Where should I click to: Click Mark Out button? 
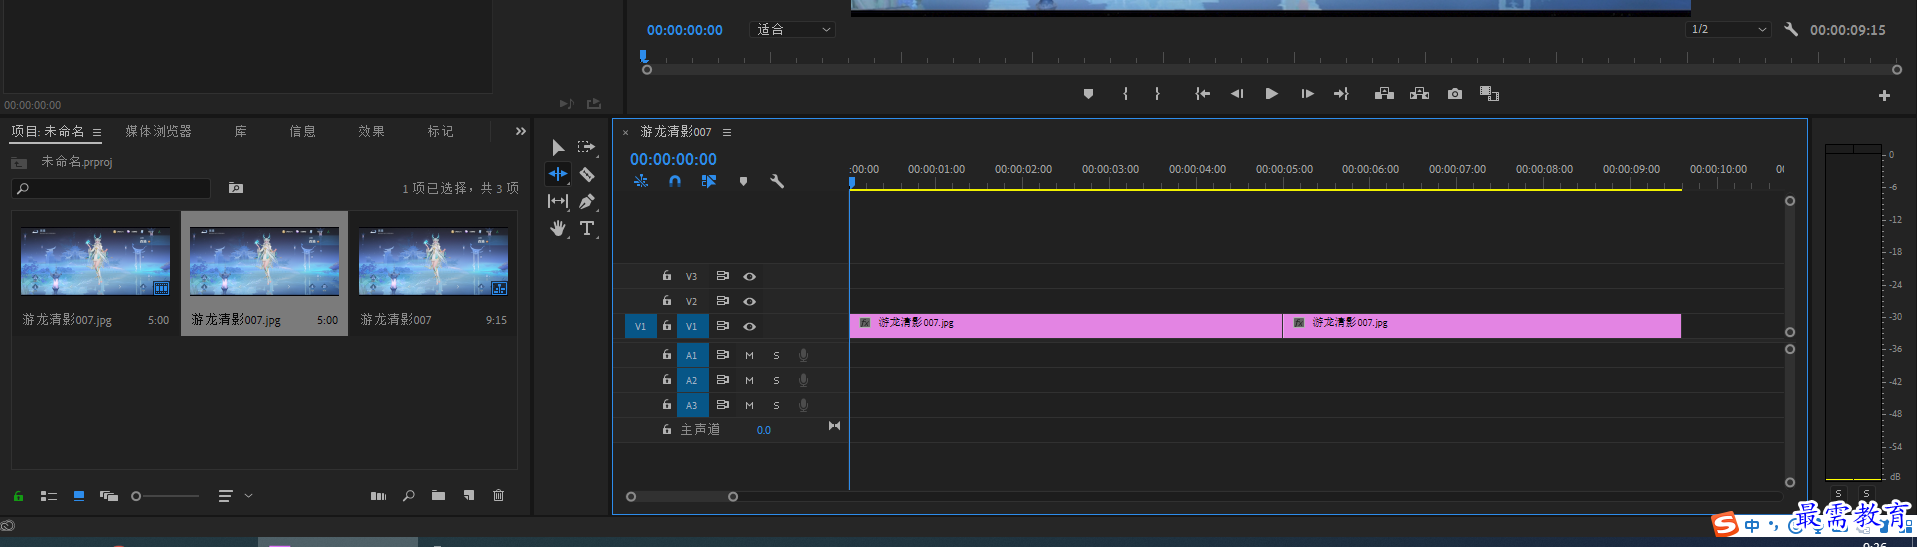[x=1157, y=94]
